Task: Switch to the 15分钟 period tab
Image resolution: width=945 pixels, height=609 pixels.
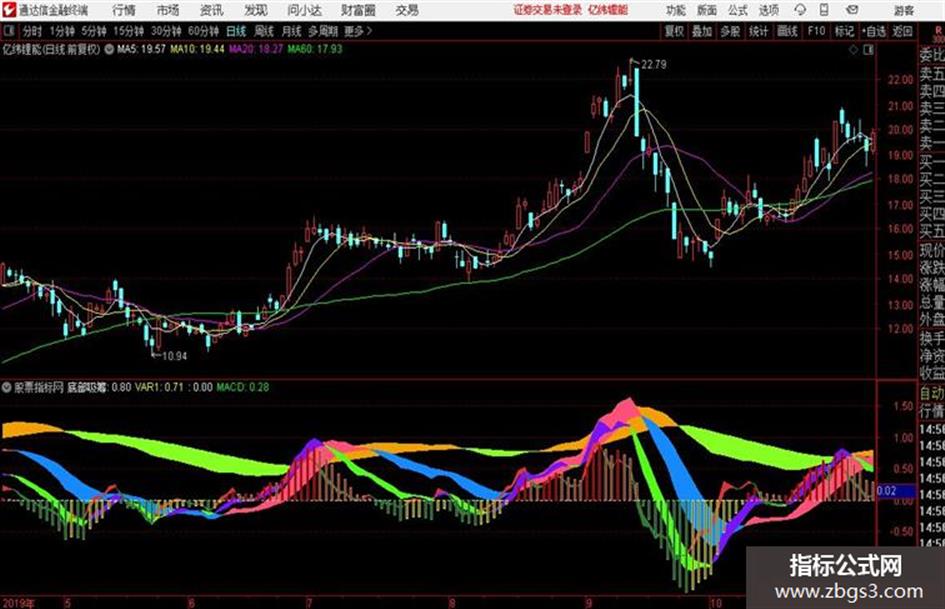Action: [128, 31]
